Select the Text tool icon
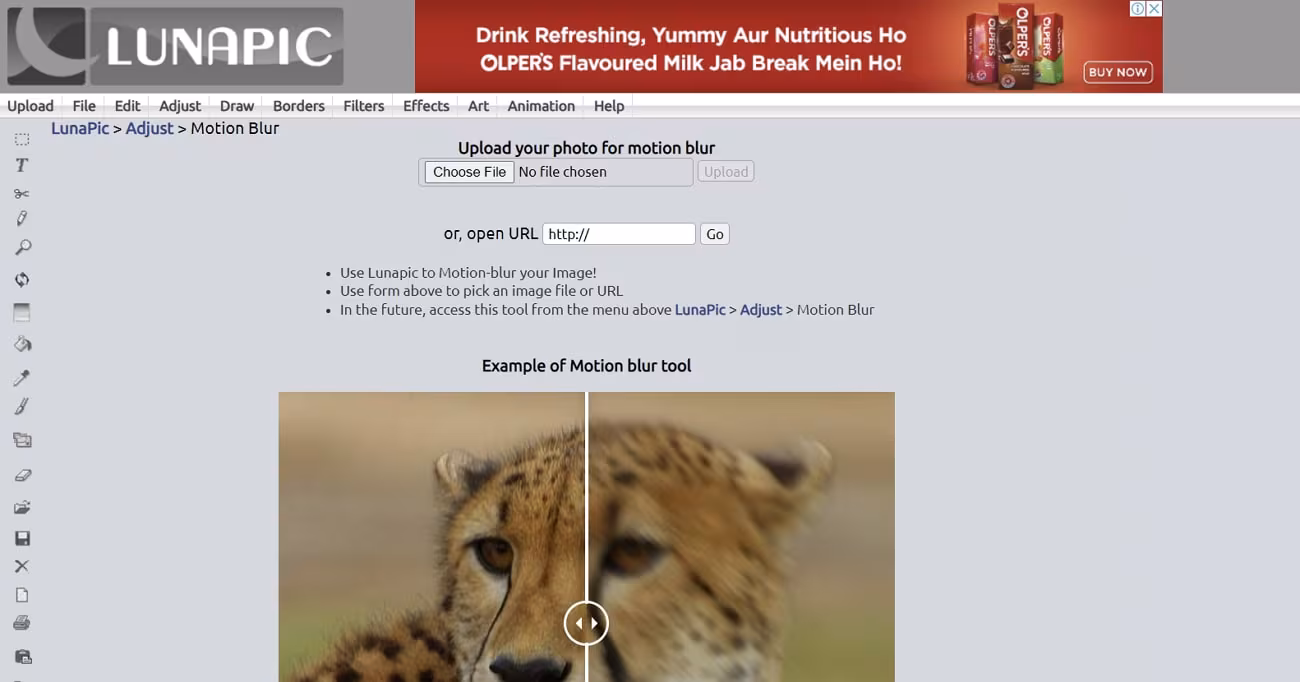The image size is (1300, 682). [x=22, y=166]
